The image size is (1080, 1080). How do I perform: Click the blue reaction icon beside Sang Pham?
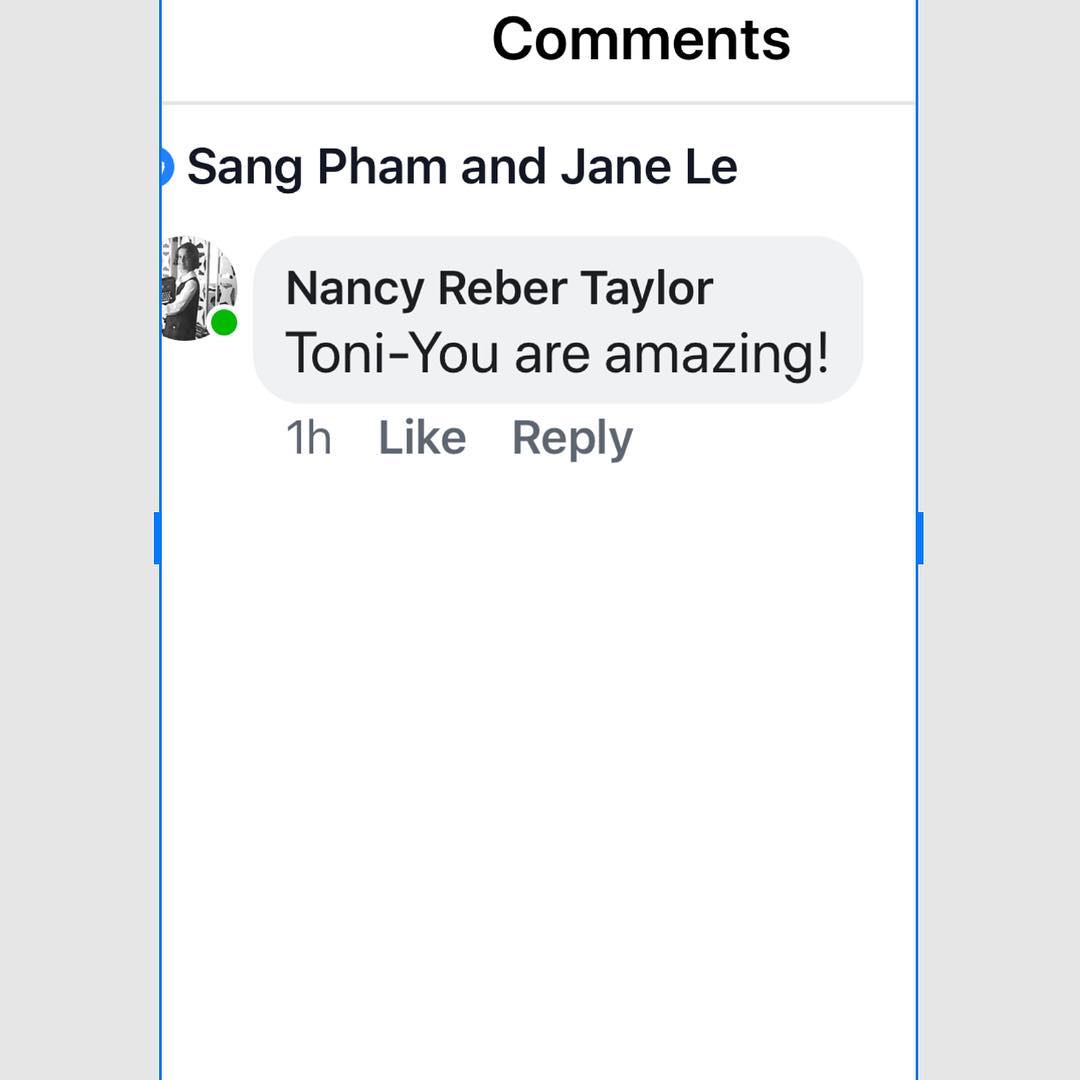(x=167, y=167)
